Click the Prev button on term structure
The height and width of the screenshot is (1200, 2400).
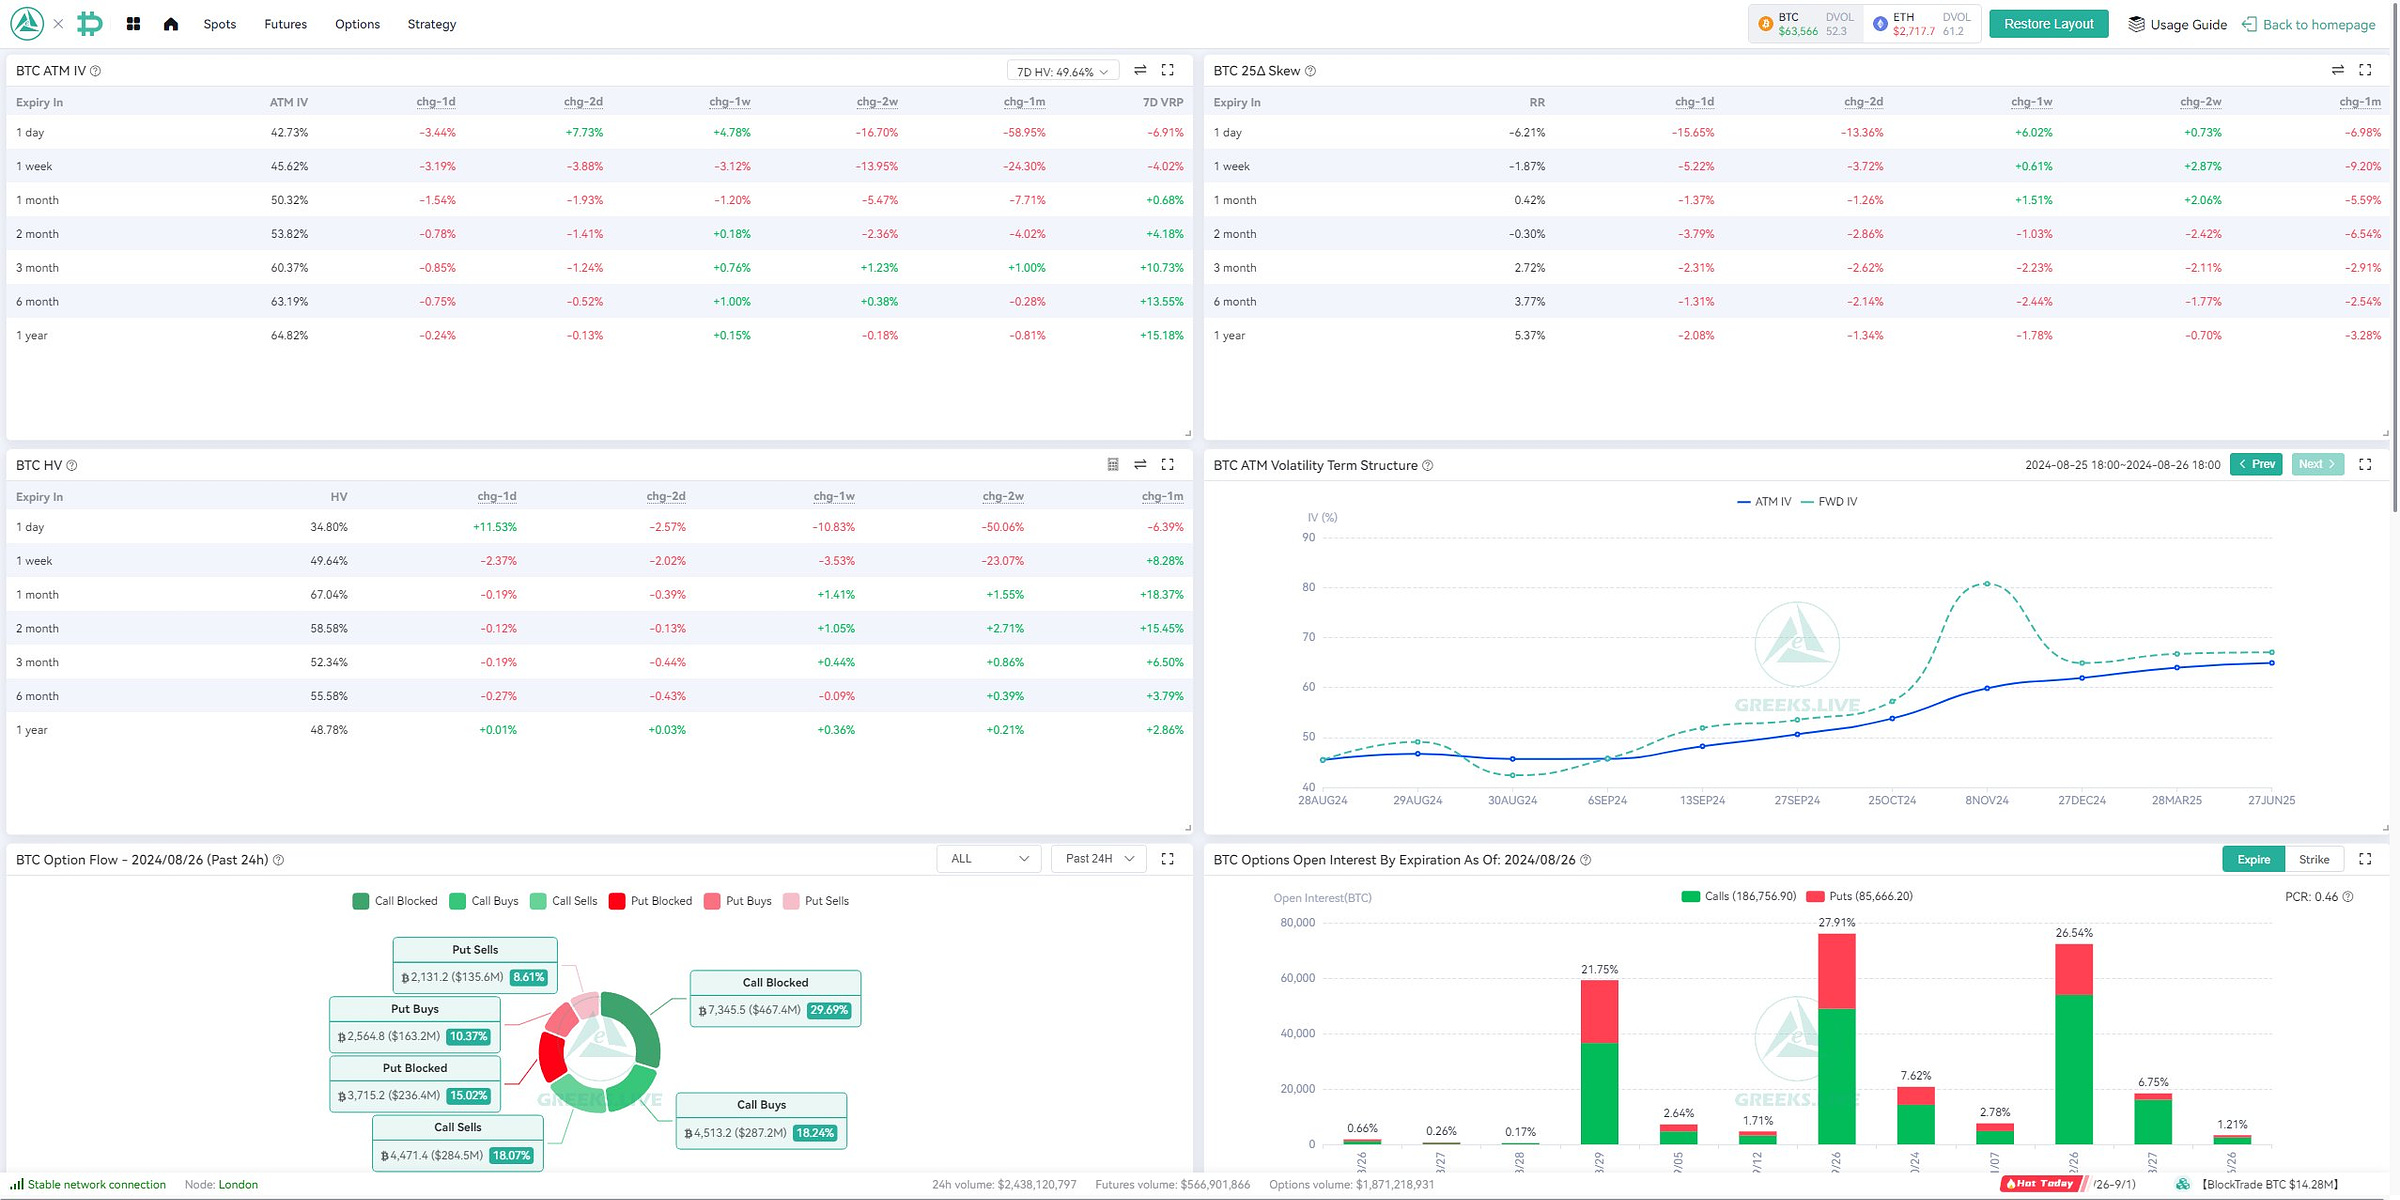tap(2256, 464)
